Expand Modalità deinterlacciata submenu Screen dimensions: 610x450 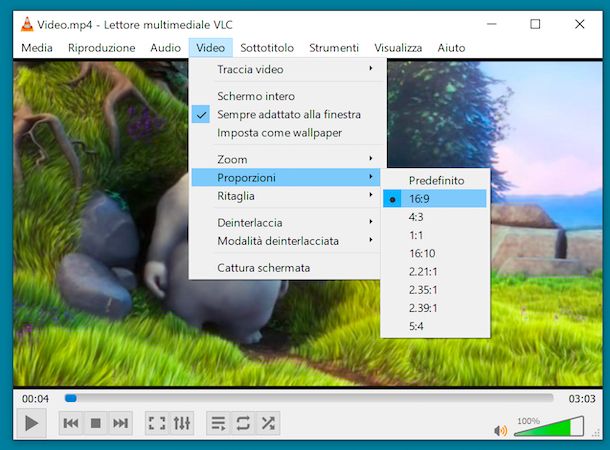285,241
